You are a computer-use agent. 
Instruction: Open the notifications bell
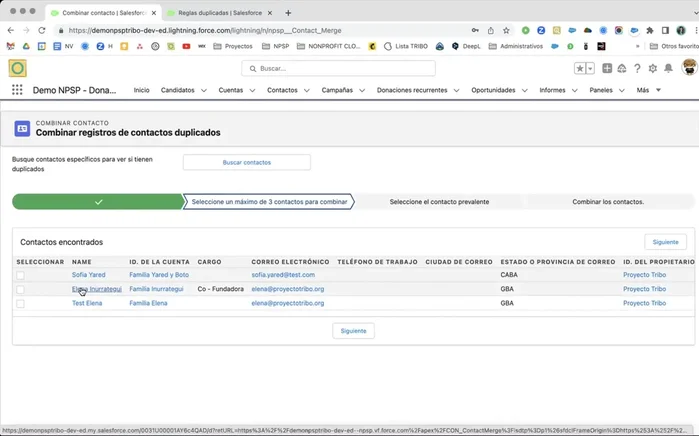pyautogui.click(x=668, y=68)
